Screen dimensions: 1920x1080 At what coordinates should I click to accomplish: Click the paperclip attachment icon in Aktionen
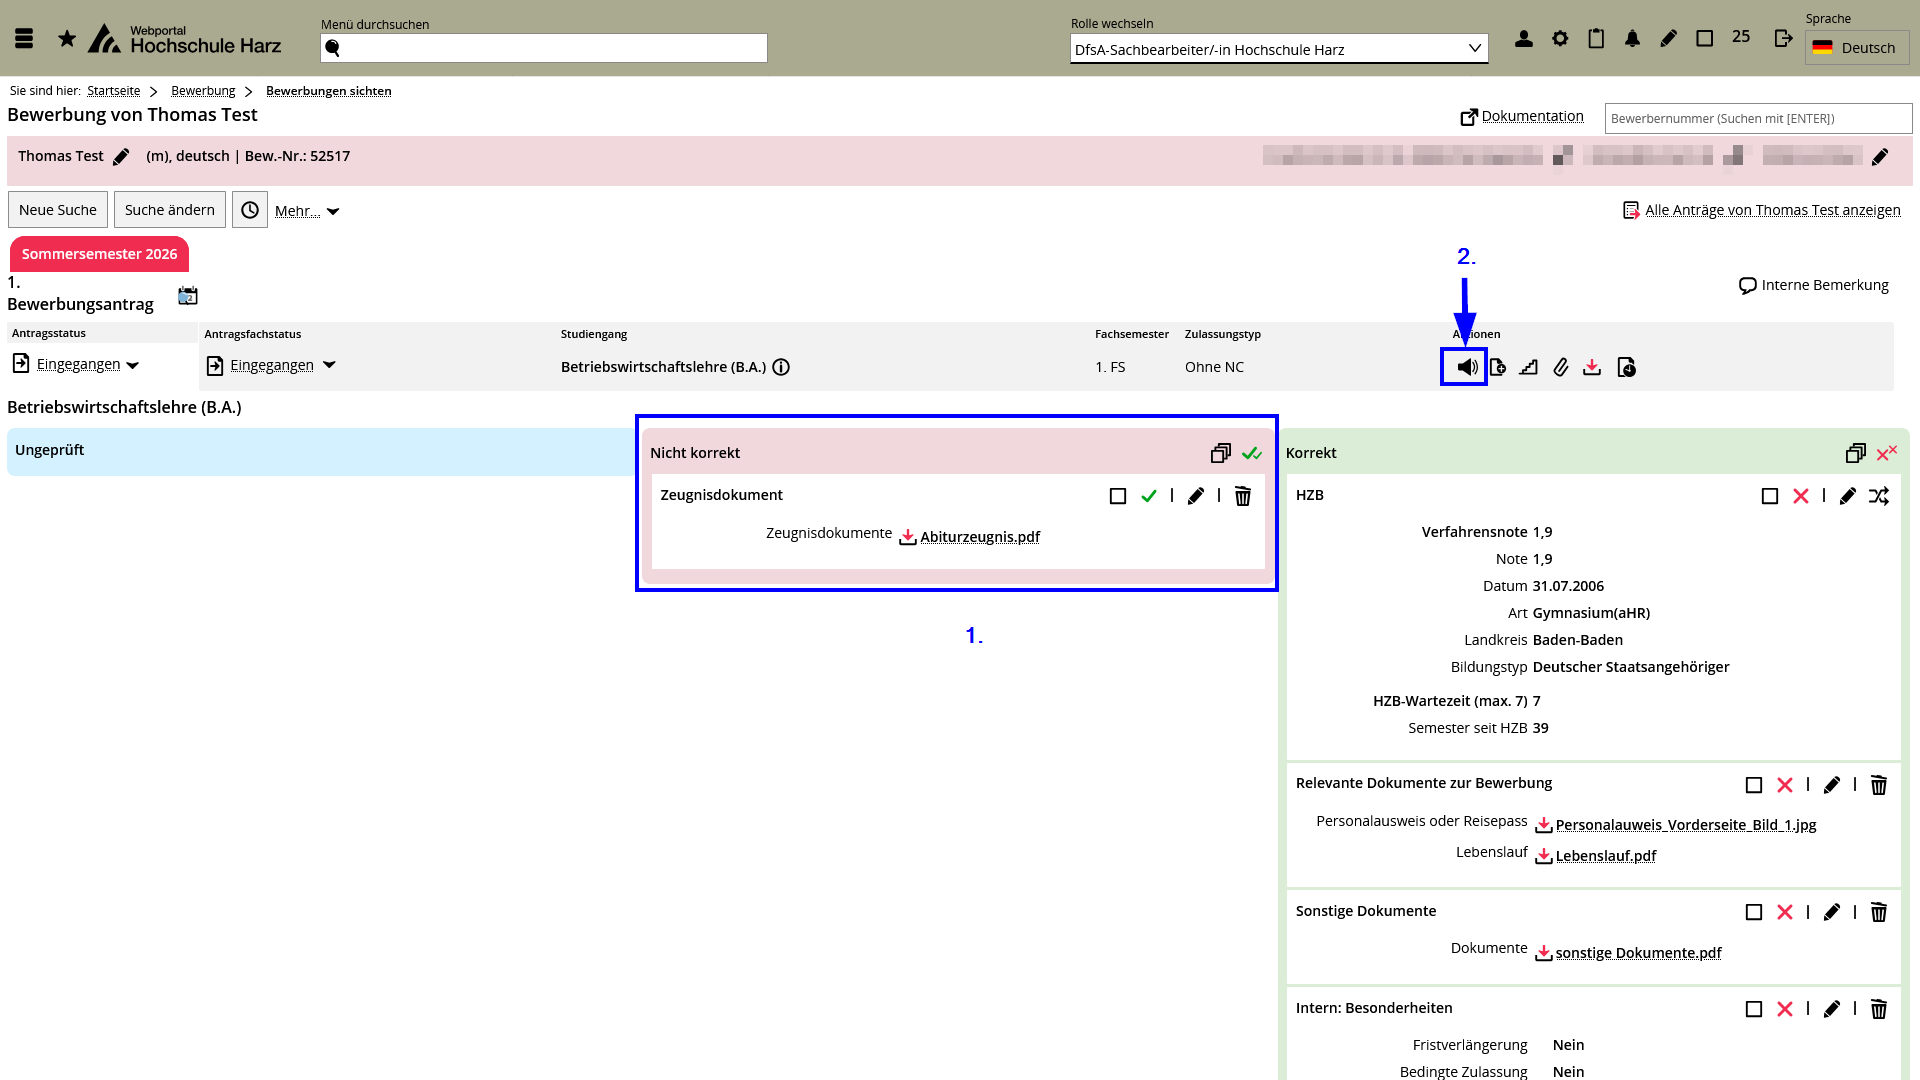(x=1560, y=367)
